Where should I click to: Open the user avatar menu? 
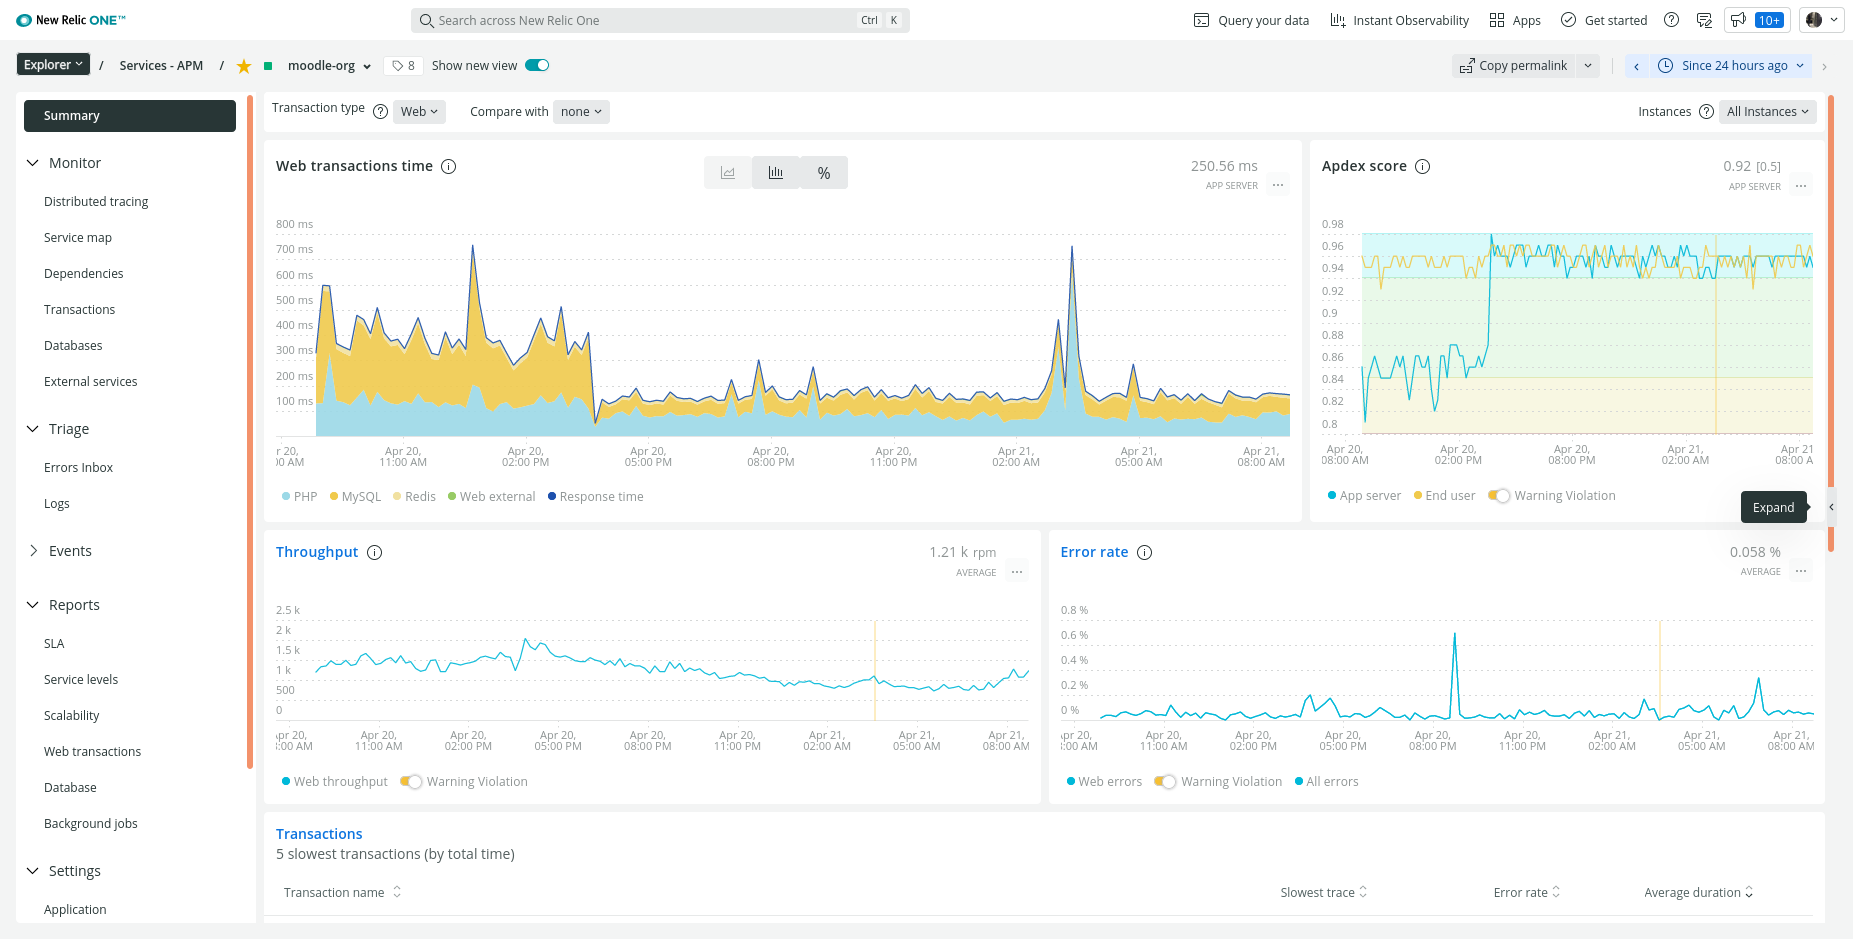1822,20
